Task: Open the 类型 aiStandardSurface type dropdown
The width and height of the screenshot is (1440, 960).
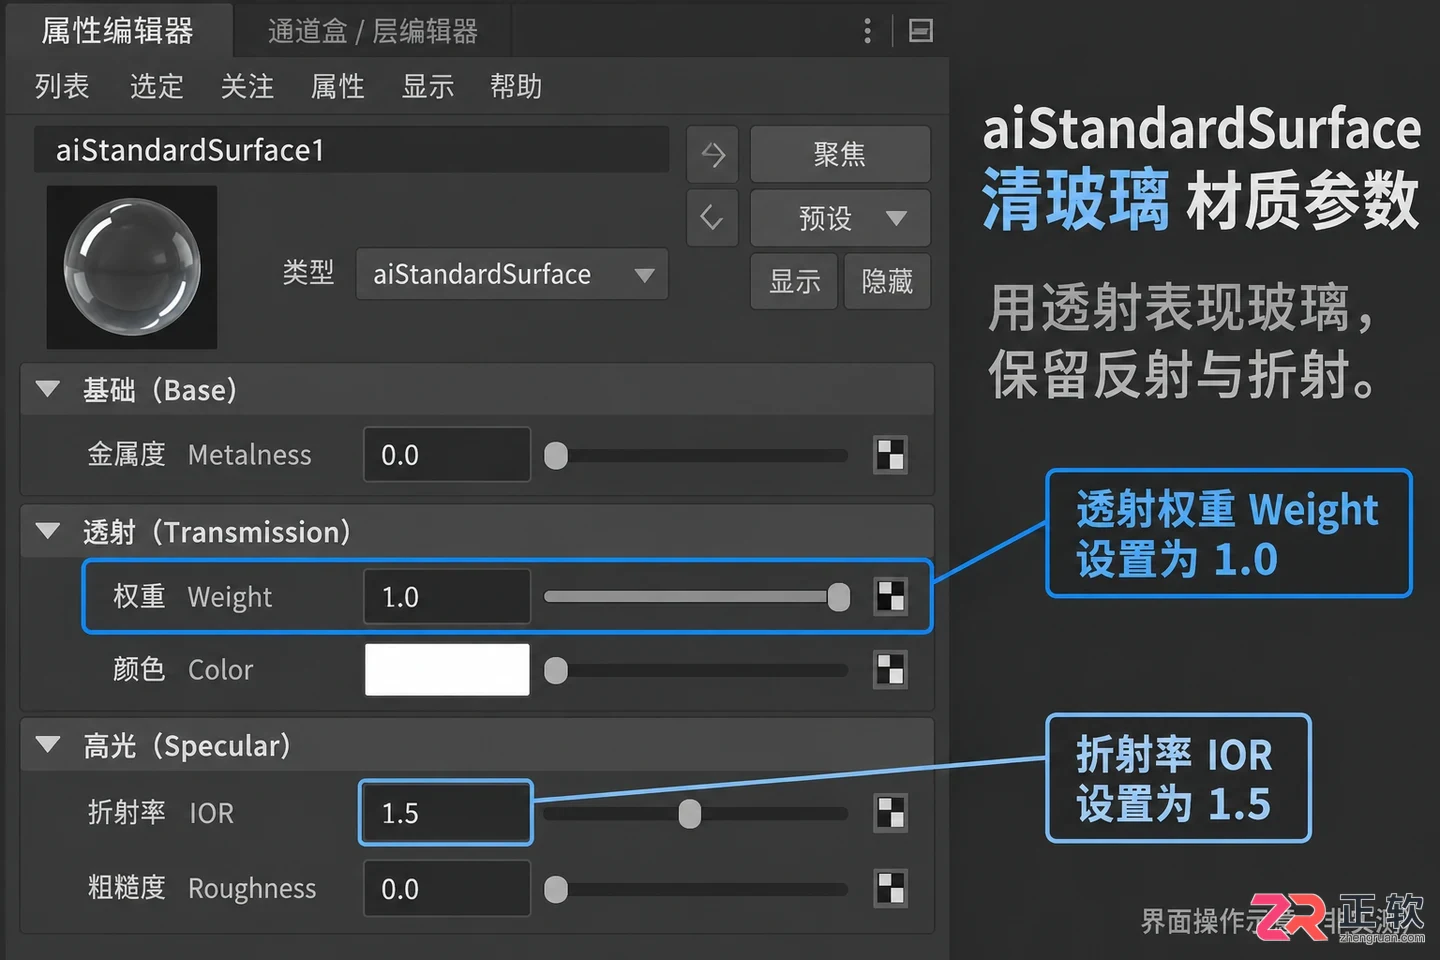Action: point(512,274)
